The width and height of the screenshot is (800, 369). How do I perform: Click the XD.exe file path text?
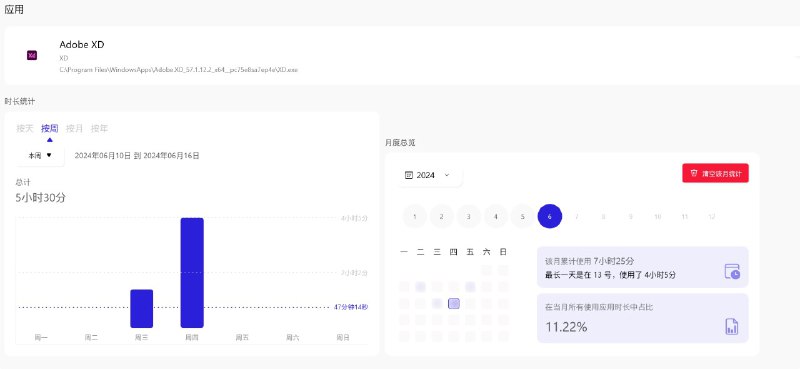tap(179, 69)
